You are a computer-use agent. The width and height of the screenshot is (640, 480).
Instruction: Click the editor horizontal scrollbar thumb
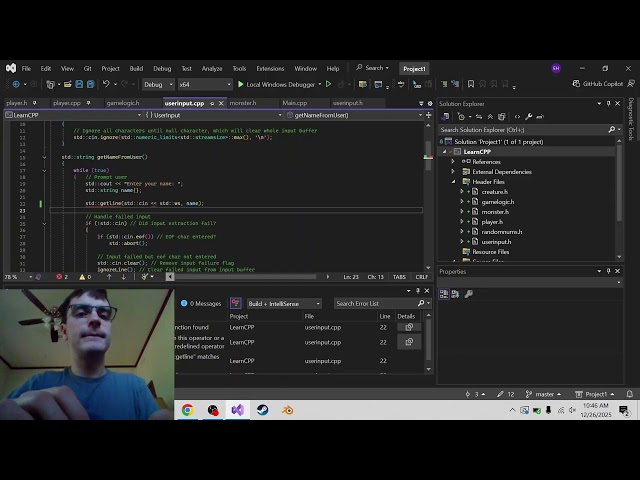tap(245, 277)
